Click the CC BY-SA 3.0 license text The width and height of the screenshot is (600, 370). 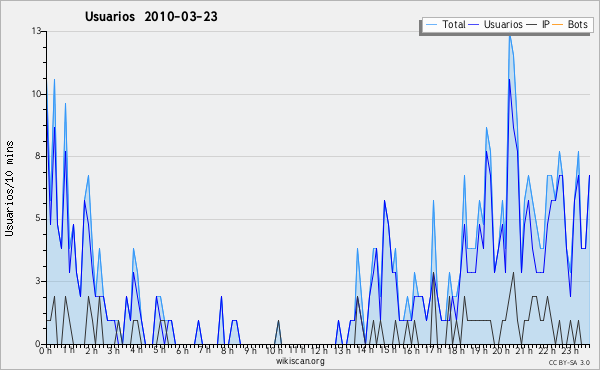569,362
